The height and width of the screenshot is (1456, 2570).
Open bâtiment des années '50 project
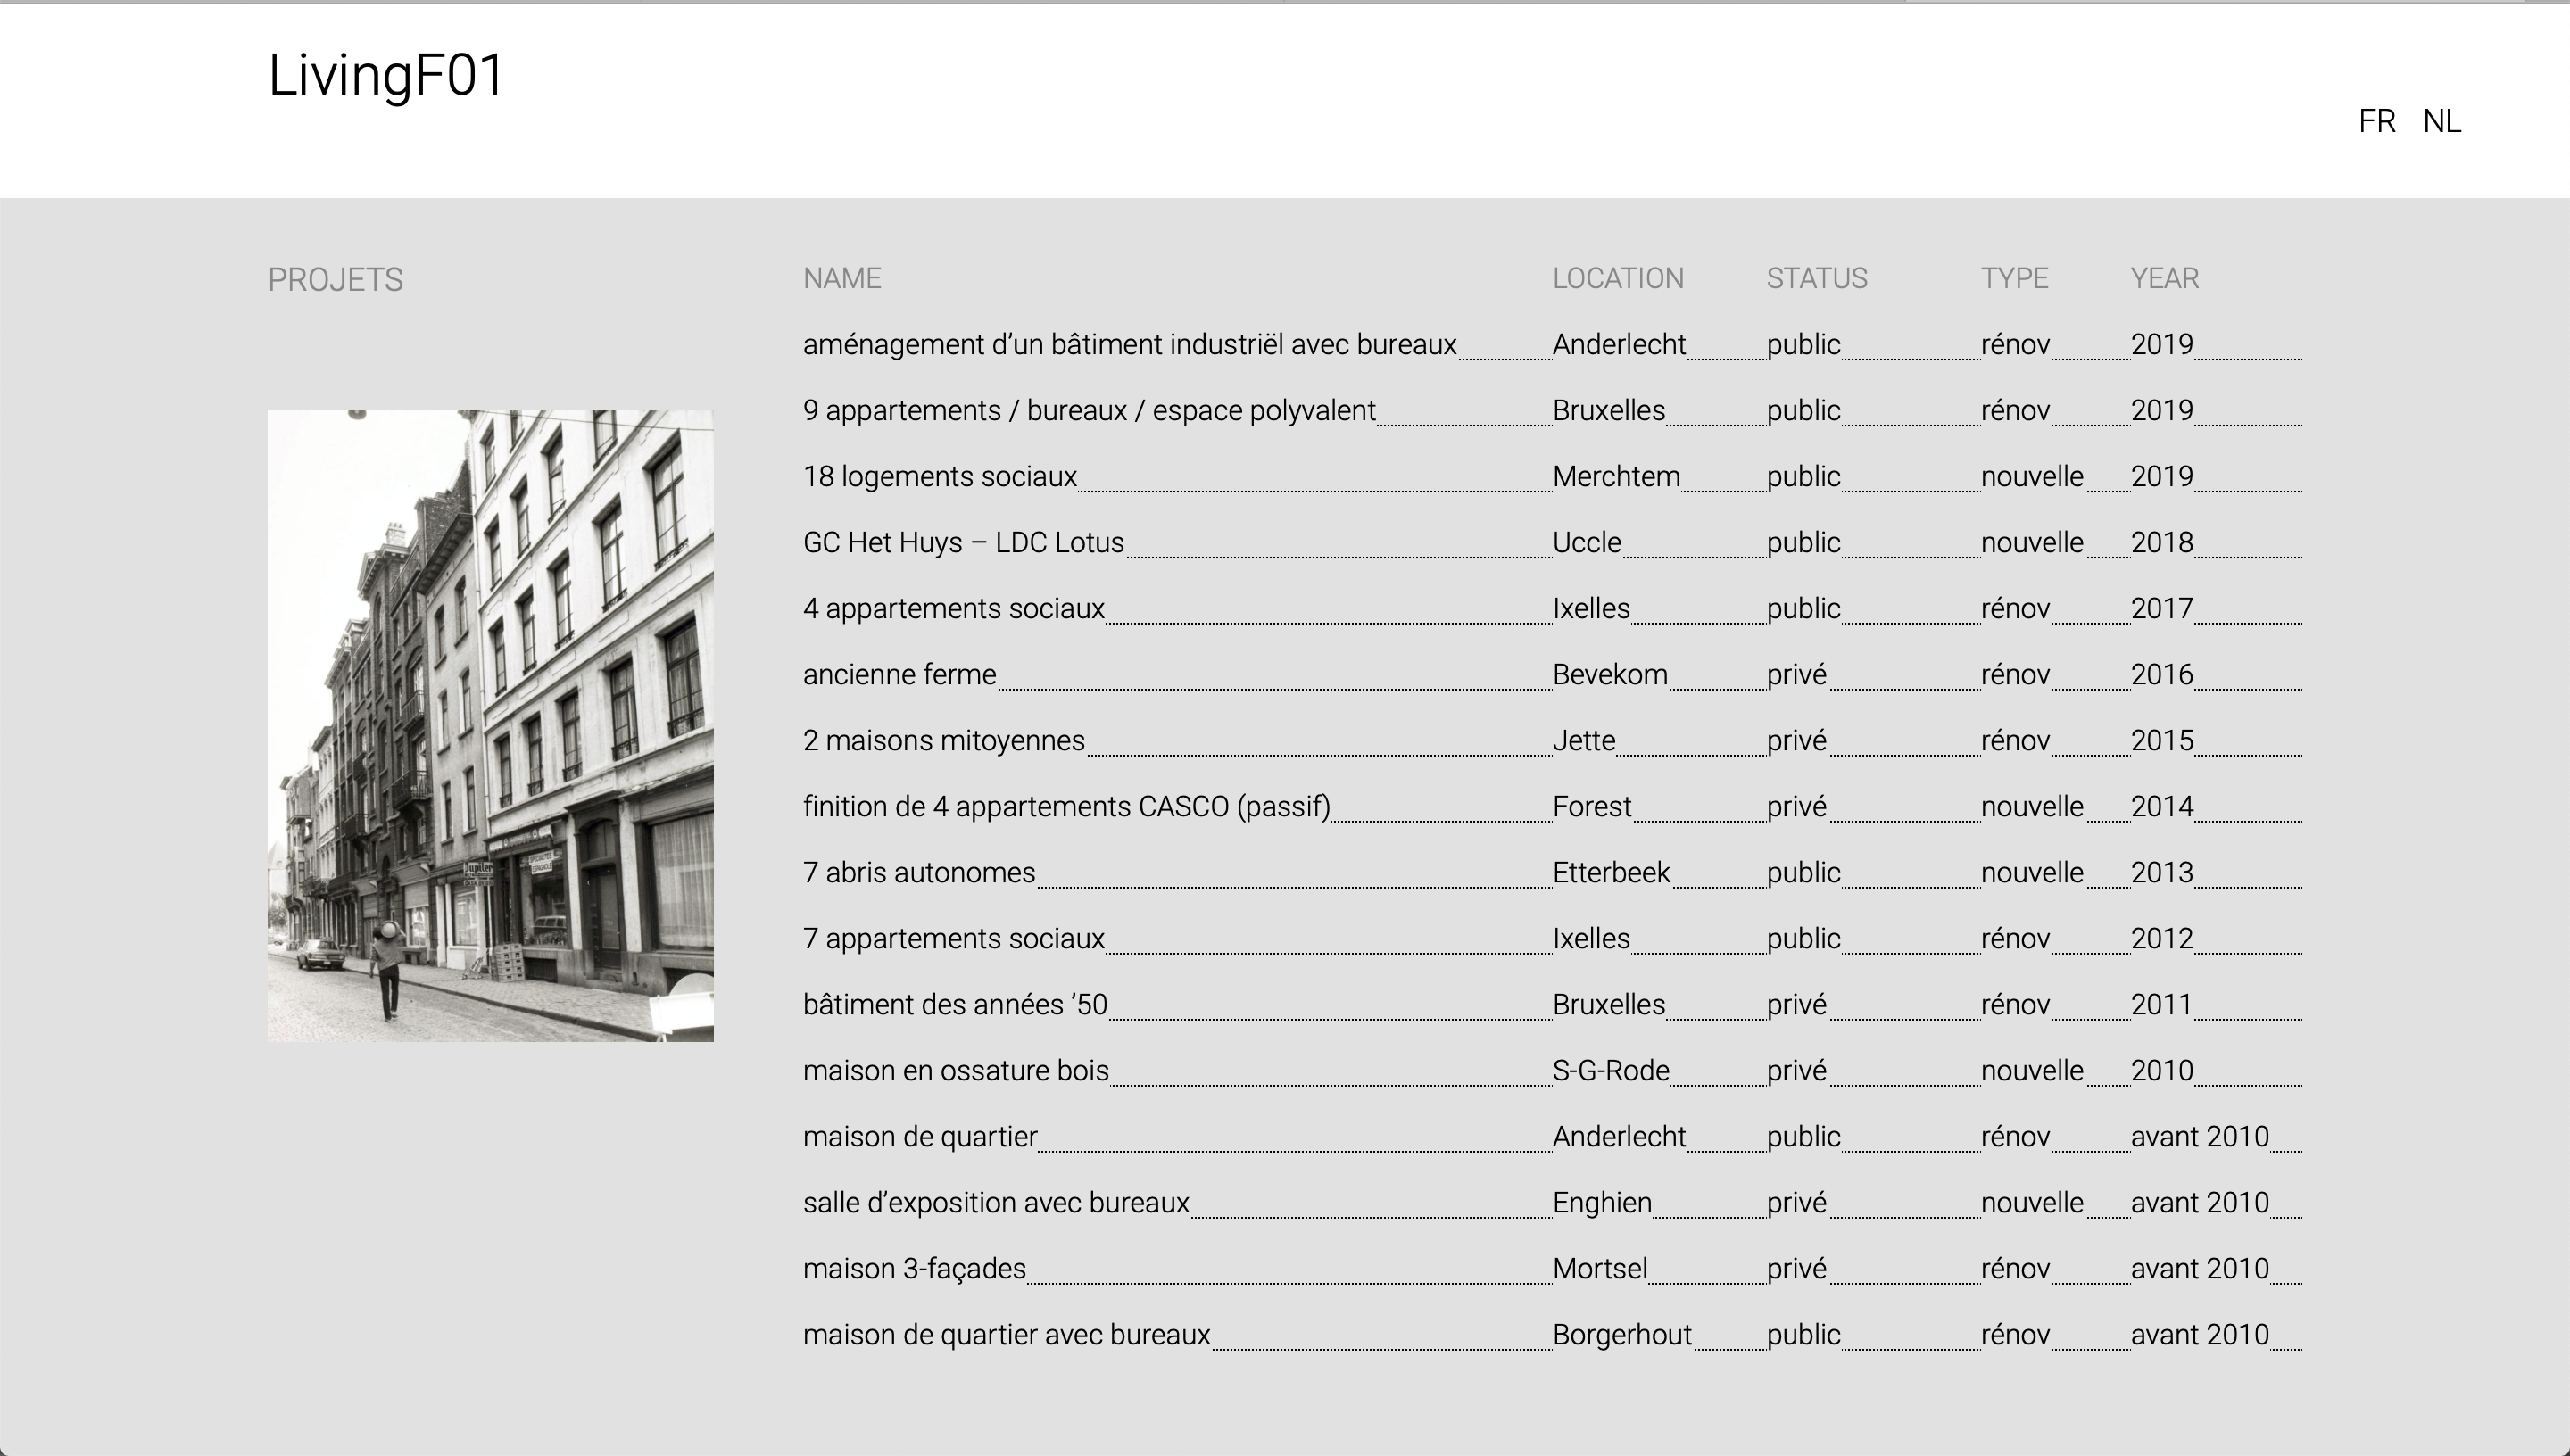955,1005
